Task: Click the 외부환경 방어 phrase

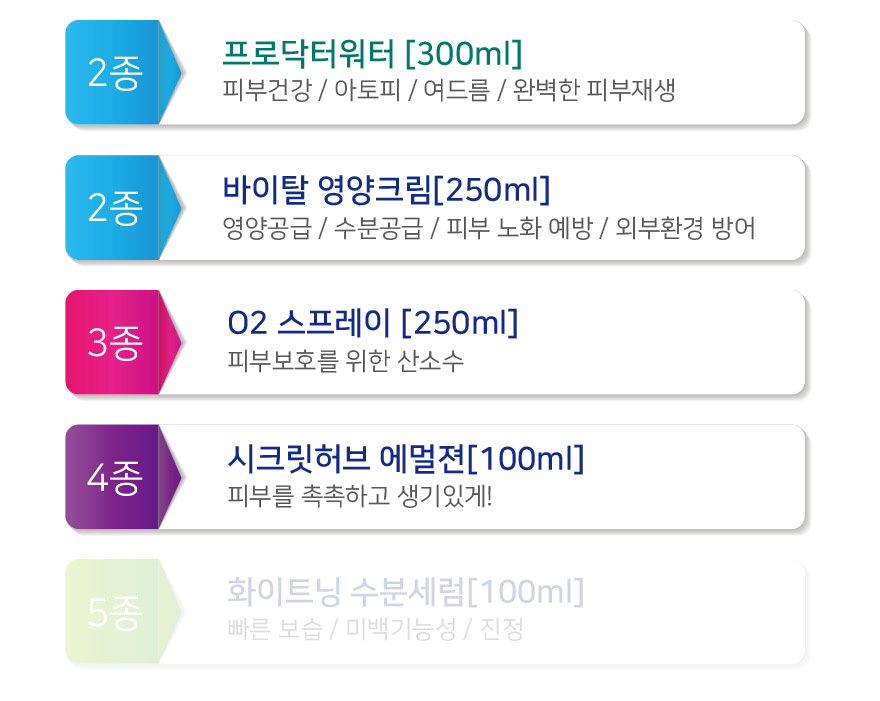Action: click(x=685, y=227)
